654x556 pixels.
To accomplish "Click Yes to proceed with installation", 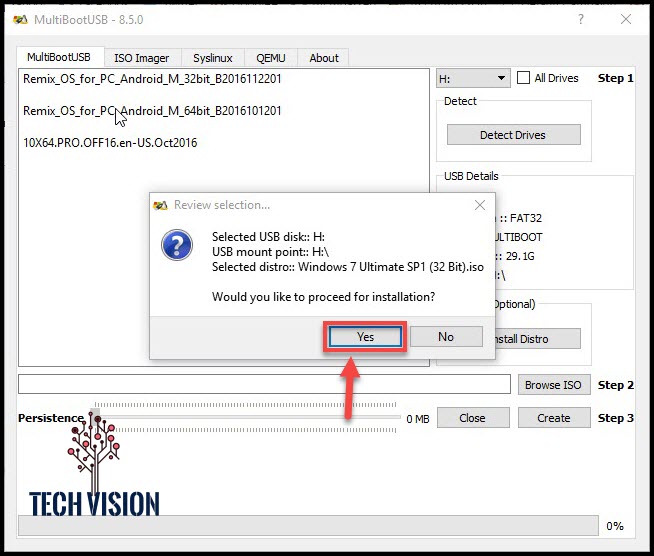I will point(365,337).
